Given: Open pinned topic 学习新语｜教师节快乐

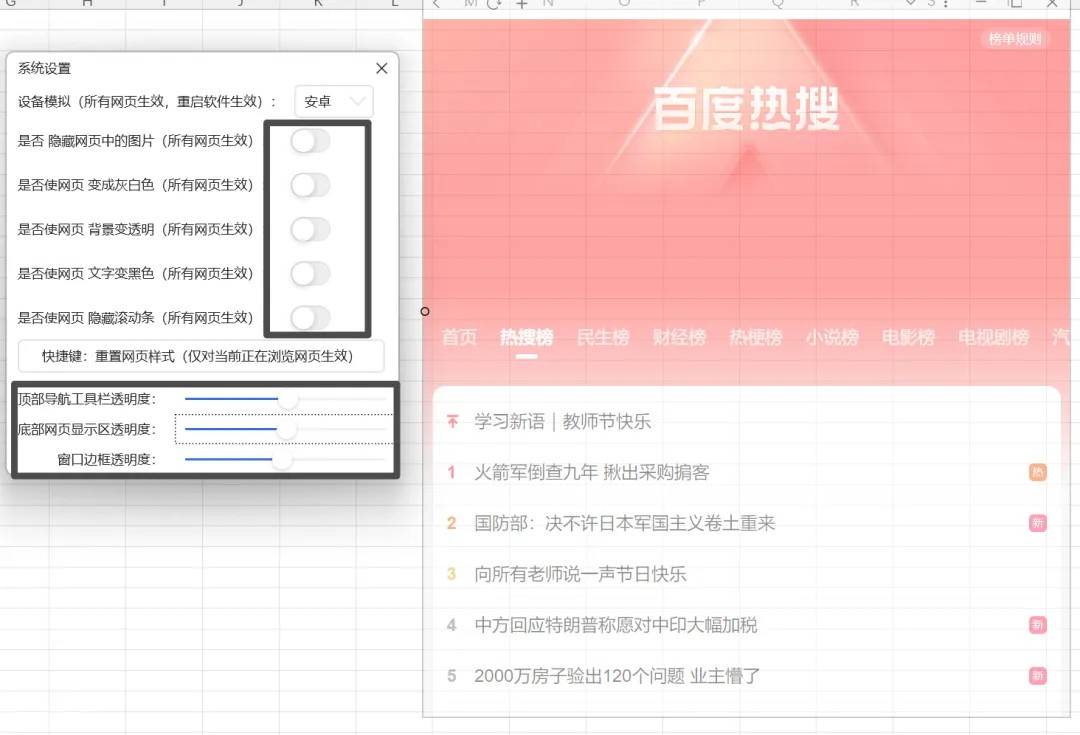Looking at the screenshot, I should pyautogui.click(x=562, y=422).
